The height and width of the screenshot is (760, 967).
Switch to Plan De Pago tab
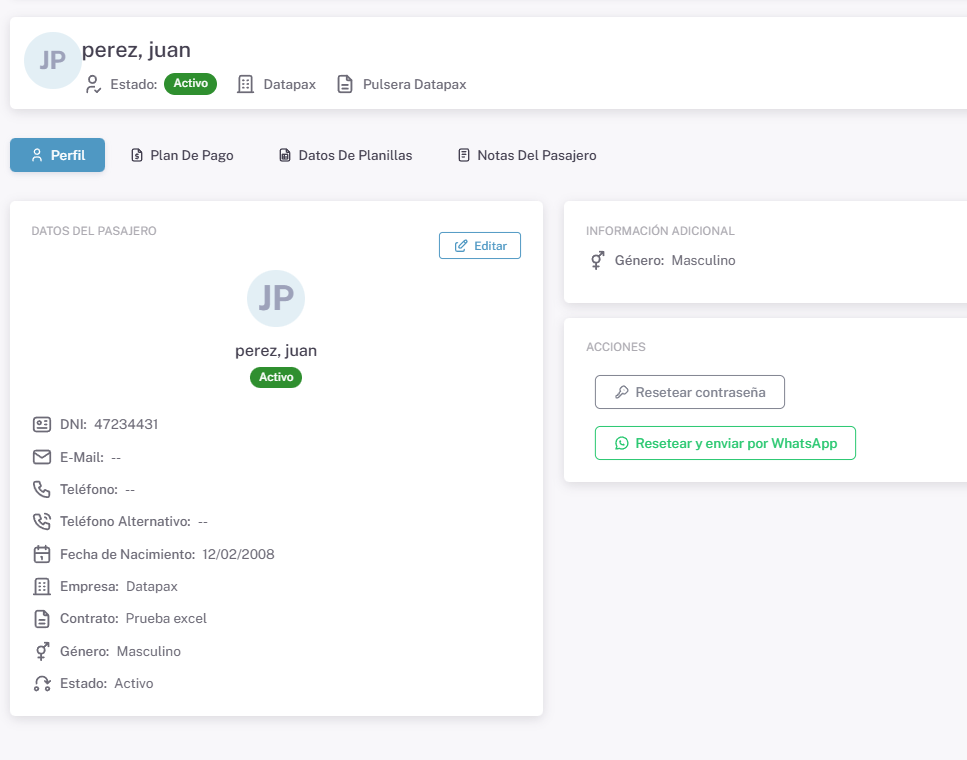(x=182, y=155)
